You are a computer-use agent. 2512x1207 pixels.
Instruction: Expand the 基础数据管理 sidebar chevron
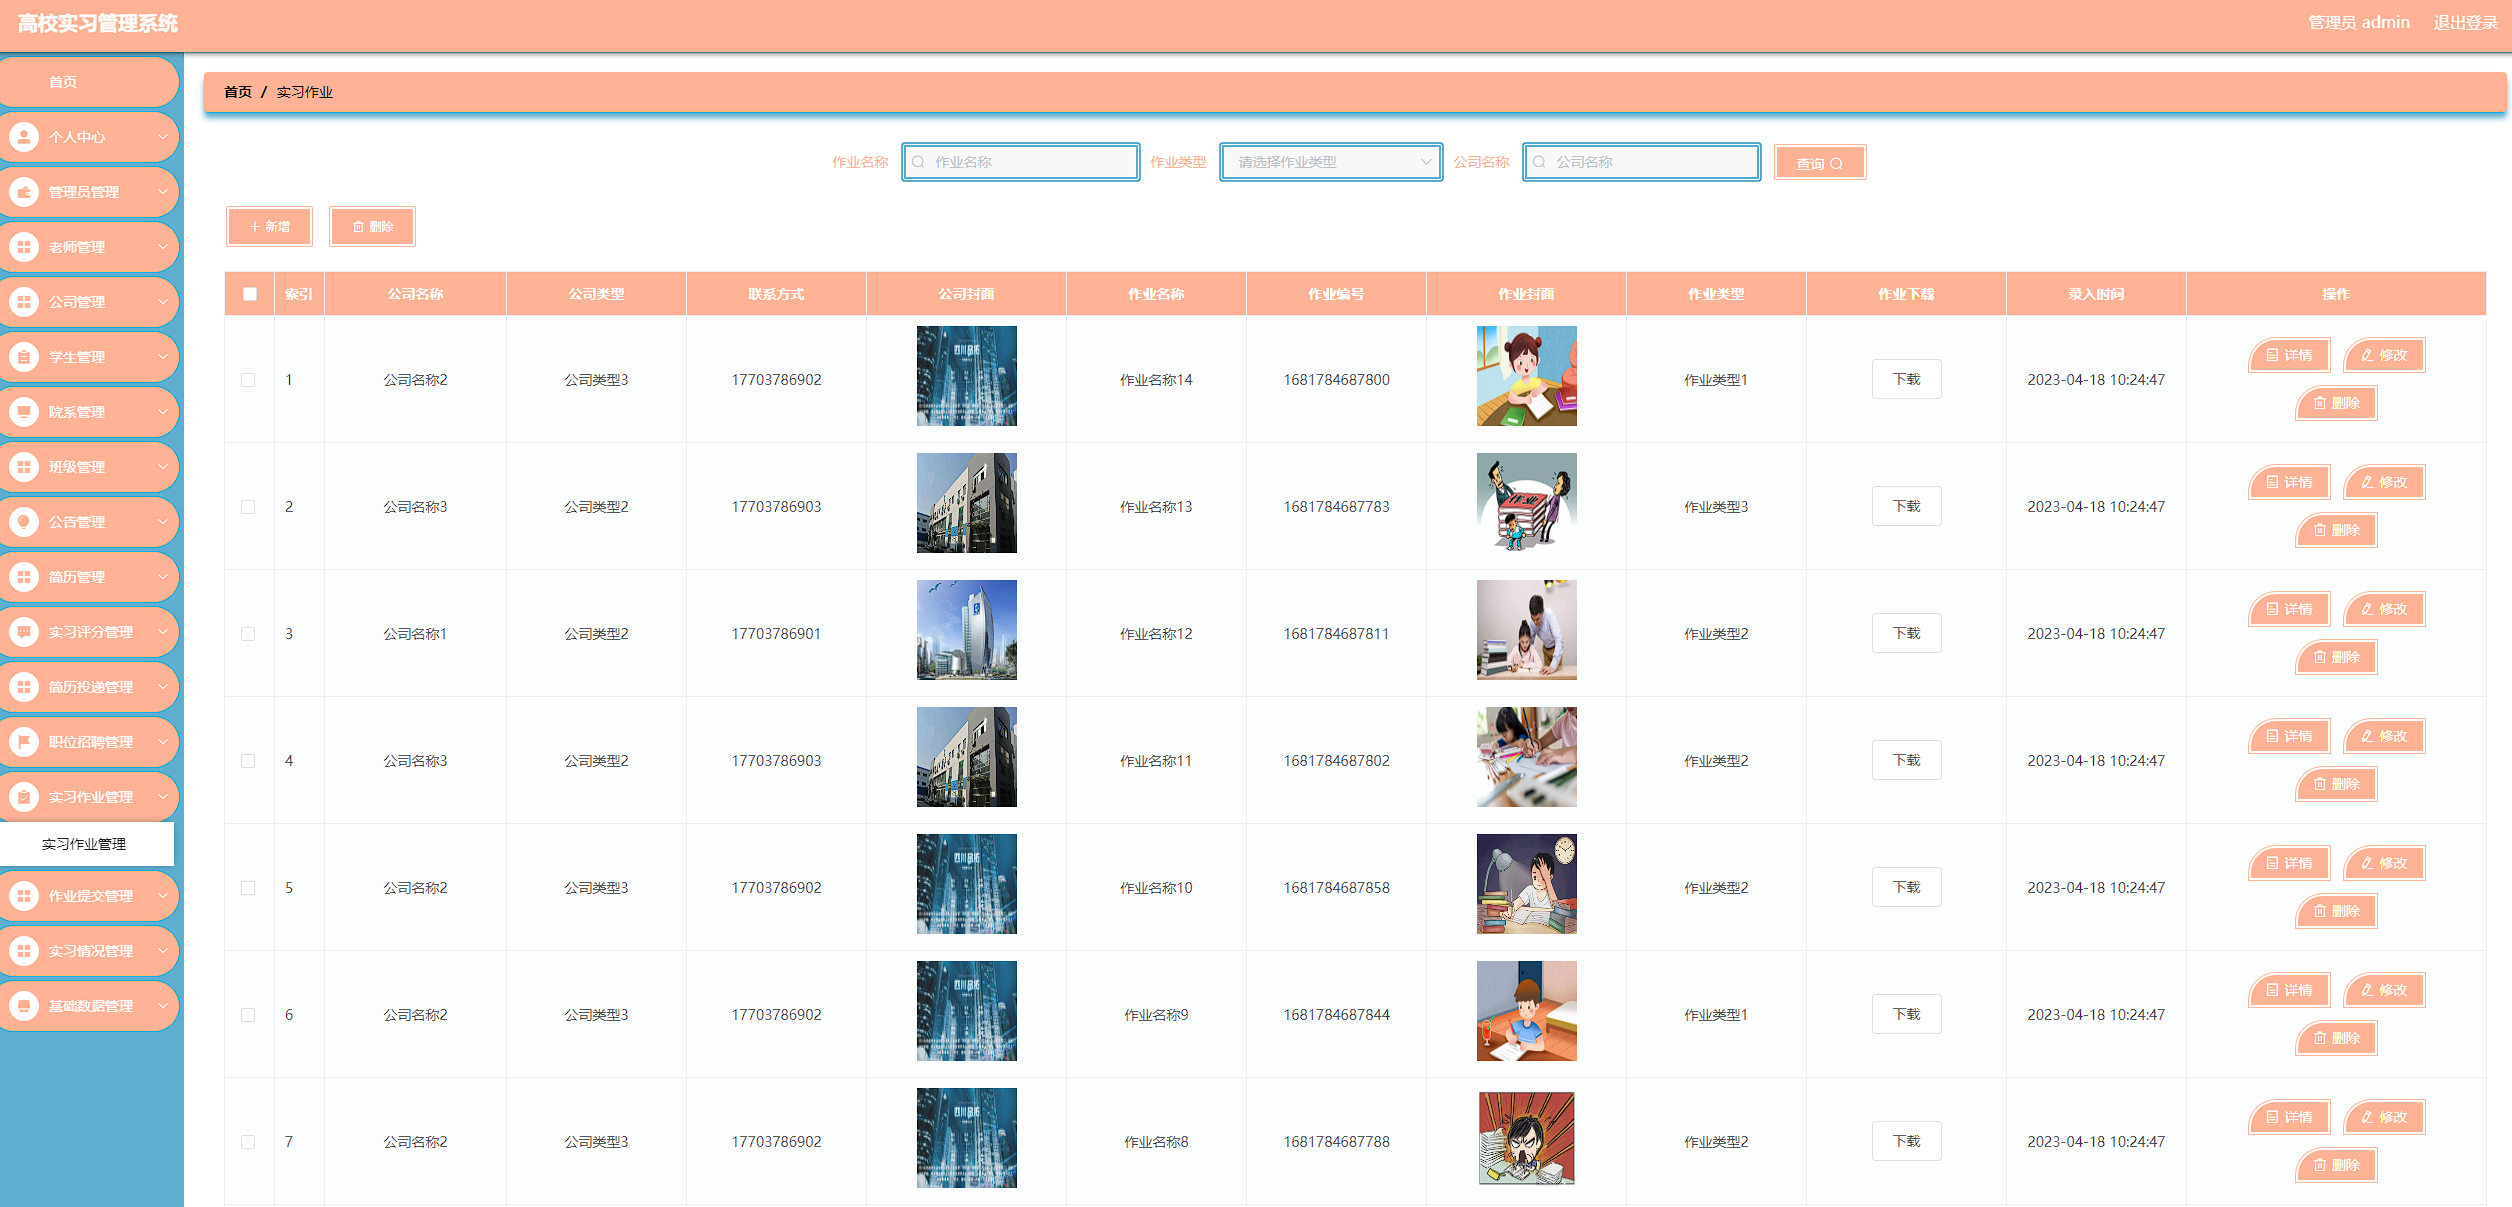[162, 1006]
